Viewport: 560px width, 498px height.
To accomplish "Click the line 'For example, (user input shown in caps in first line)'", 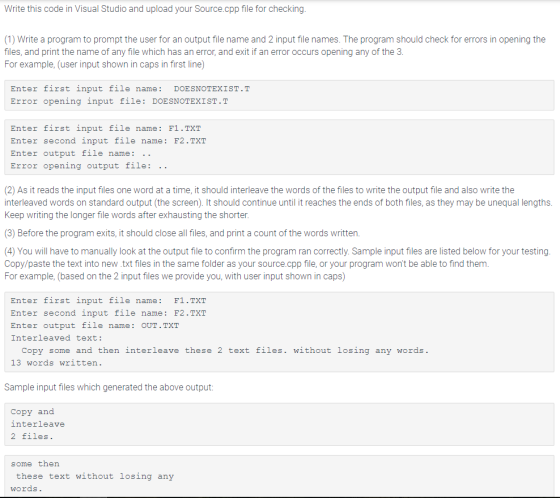I will coord(104,64).
